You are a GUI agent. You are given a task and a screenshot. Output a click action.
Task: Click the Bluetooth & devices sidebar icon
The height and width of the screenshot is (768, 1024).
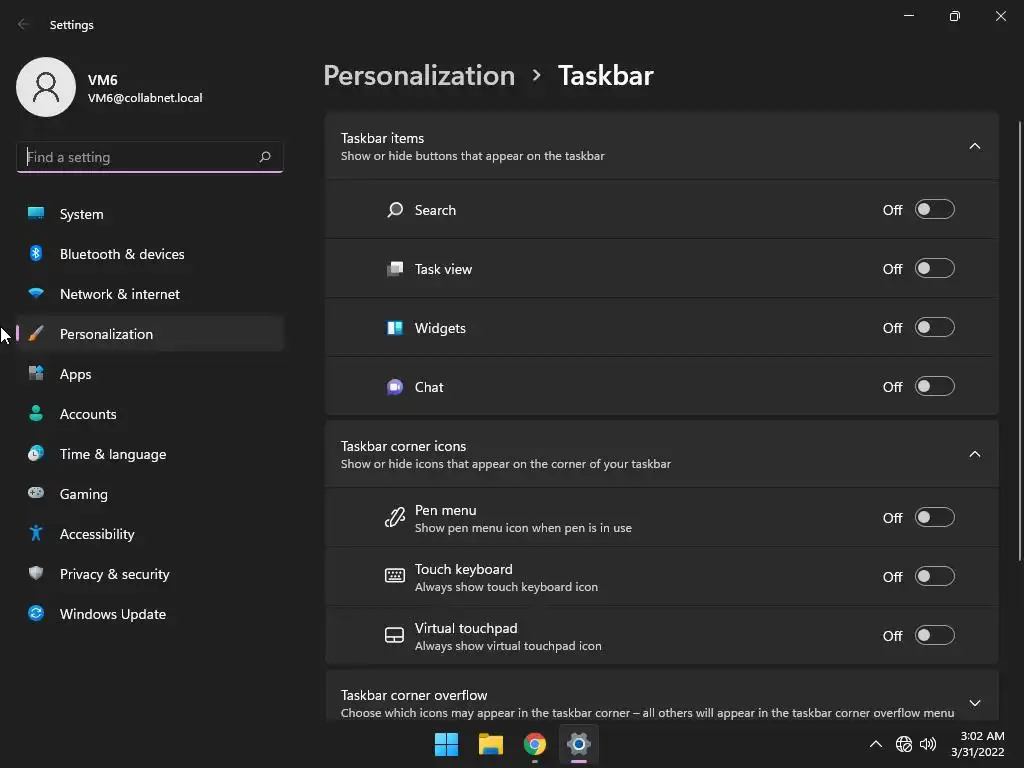coord(36,254)
